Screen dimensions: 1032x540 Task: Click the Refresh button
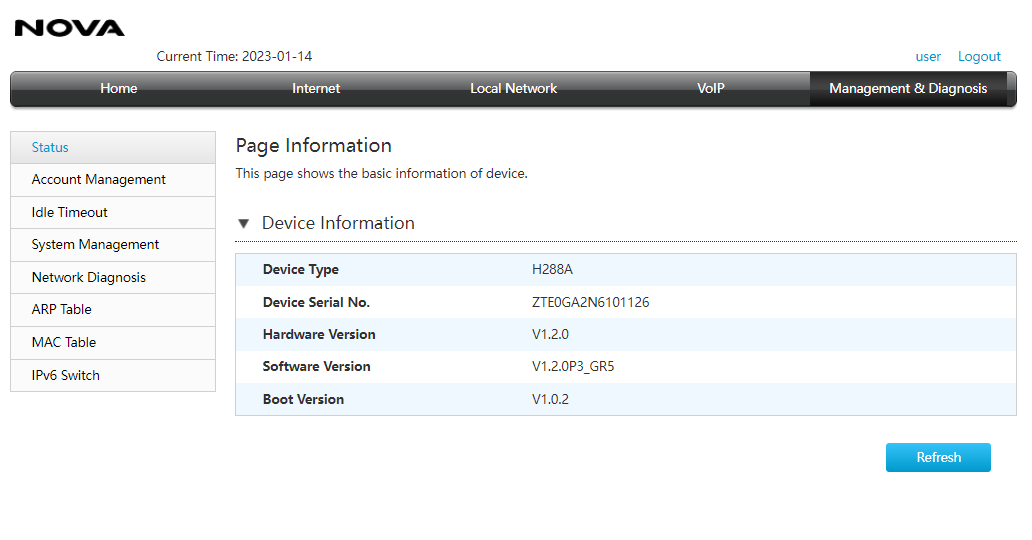coord(938,458)
